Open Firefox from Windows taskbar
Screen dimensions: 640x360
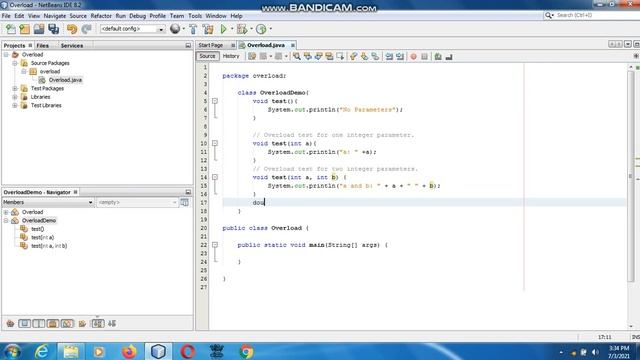coord(129,351)
